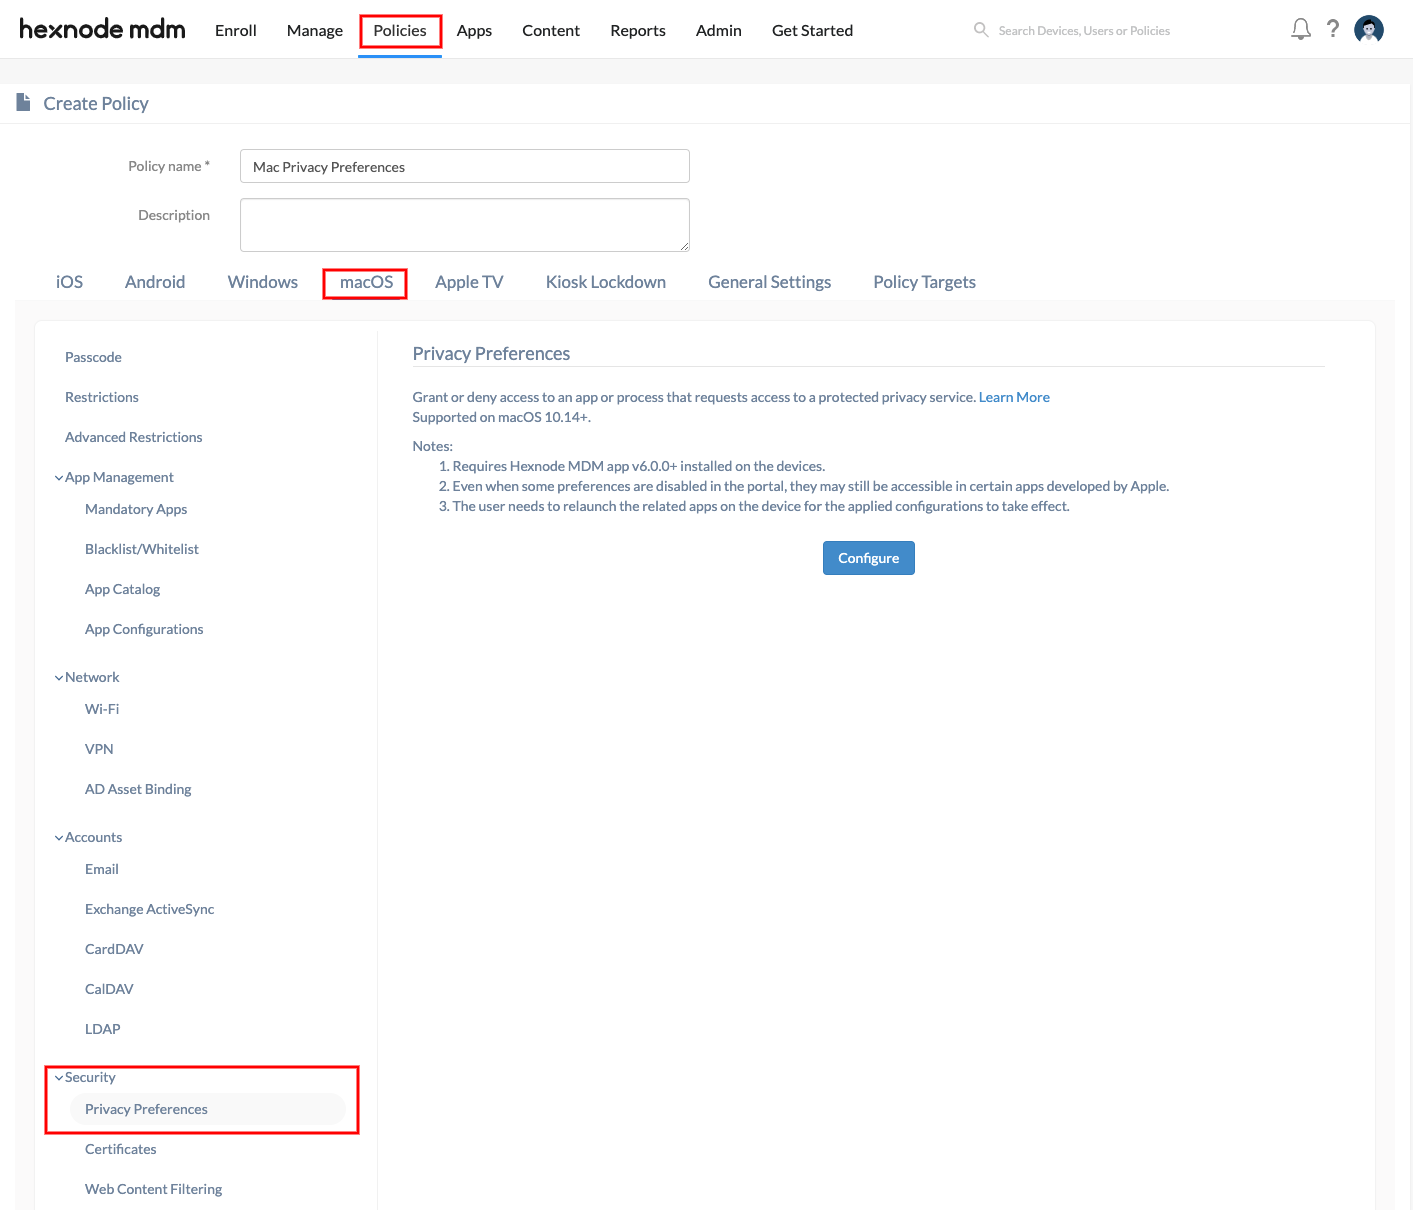Focus the Policy name field
1413x1210 pixels.
click(x=465, y=166)
